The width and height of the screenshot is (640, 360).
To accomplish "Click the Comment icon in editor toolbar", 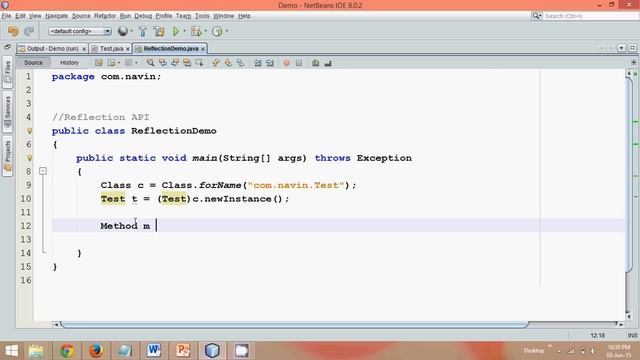I will point(316,63).
